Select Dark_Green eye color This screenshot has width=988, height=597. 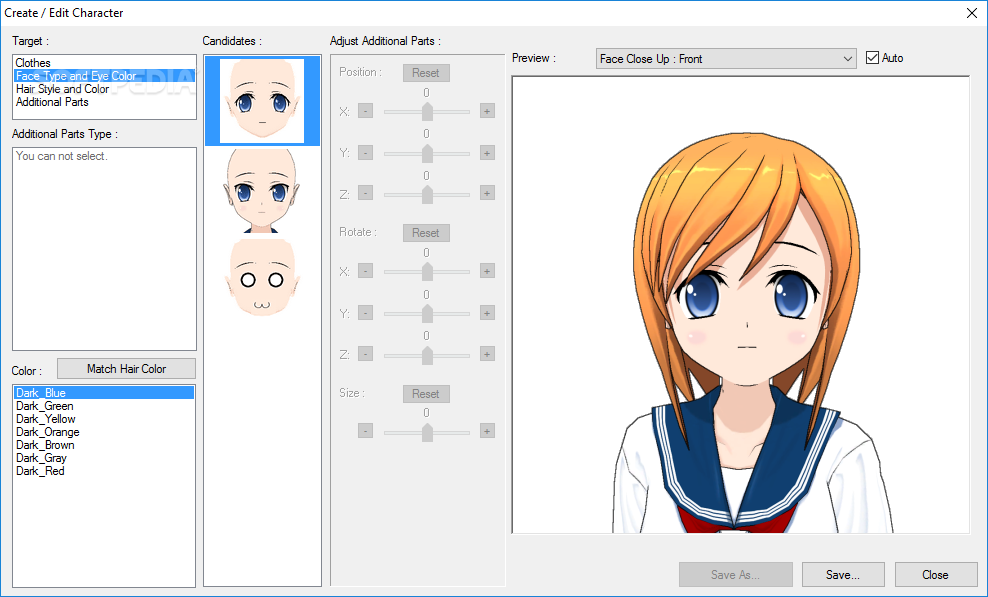click(x=104, y=406)
